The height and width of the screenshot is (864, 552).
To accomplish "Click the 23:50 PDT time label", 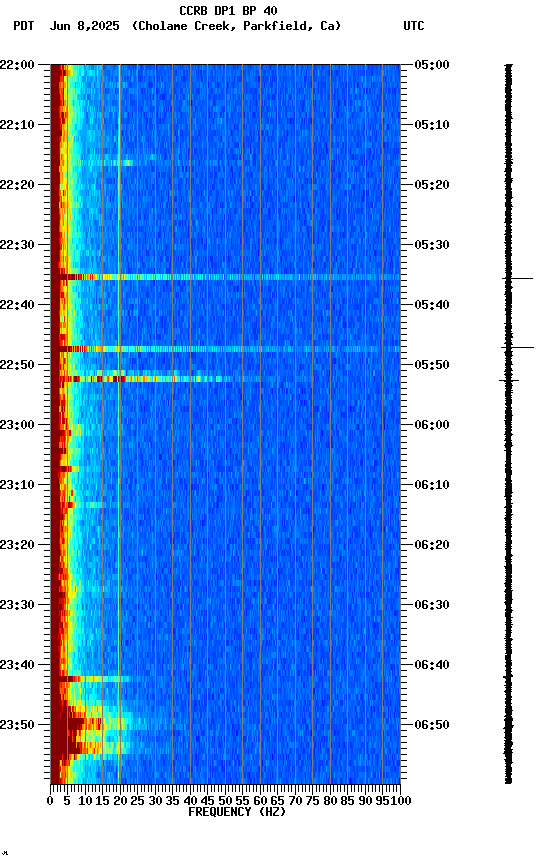I will pyautogui.click(x=17, y=725).
